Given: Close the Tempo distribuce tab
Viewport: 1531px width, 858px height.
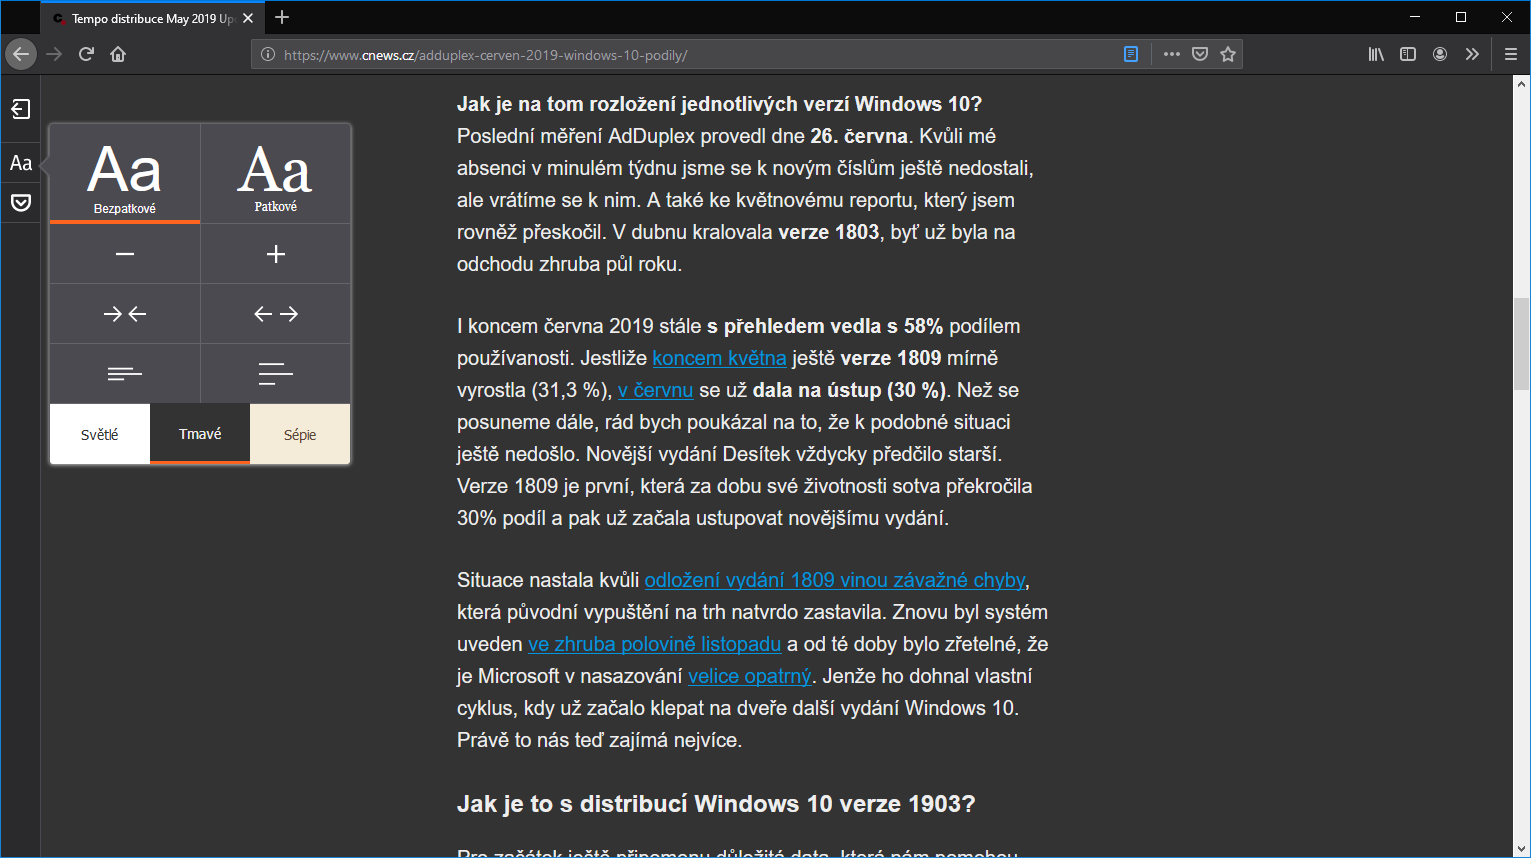Looking at the screenshot, I should 248,18.
